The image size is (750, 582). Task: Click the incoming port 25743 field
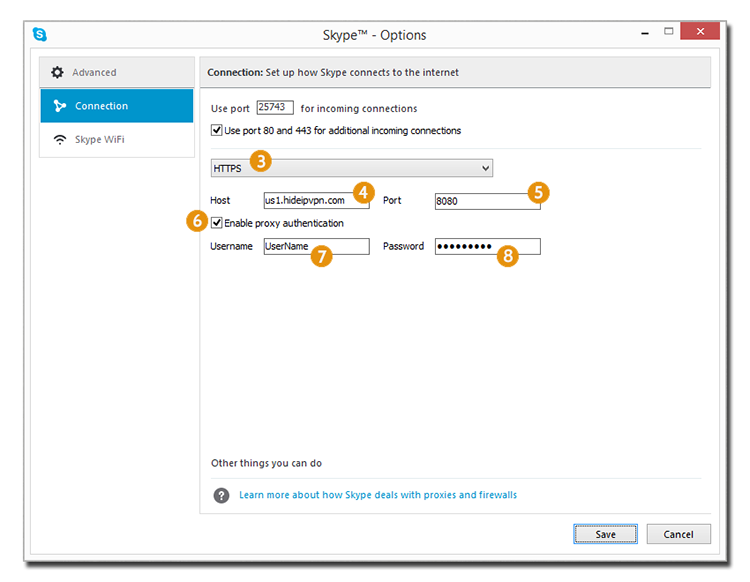275,107
